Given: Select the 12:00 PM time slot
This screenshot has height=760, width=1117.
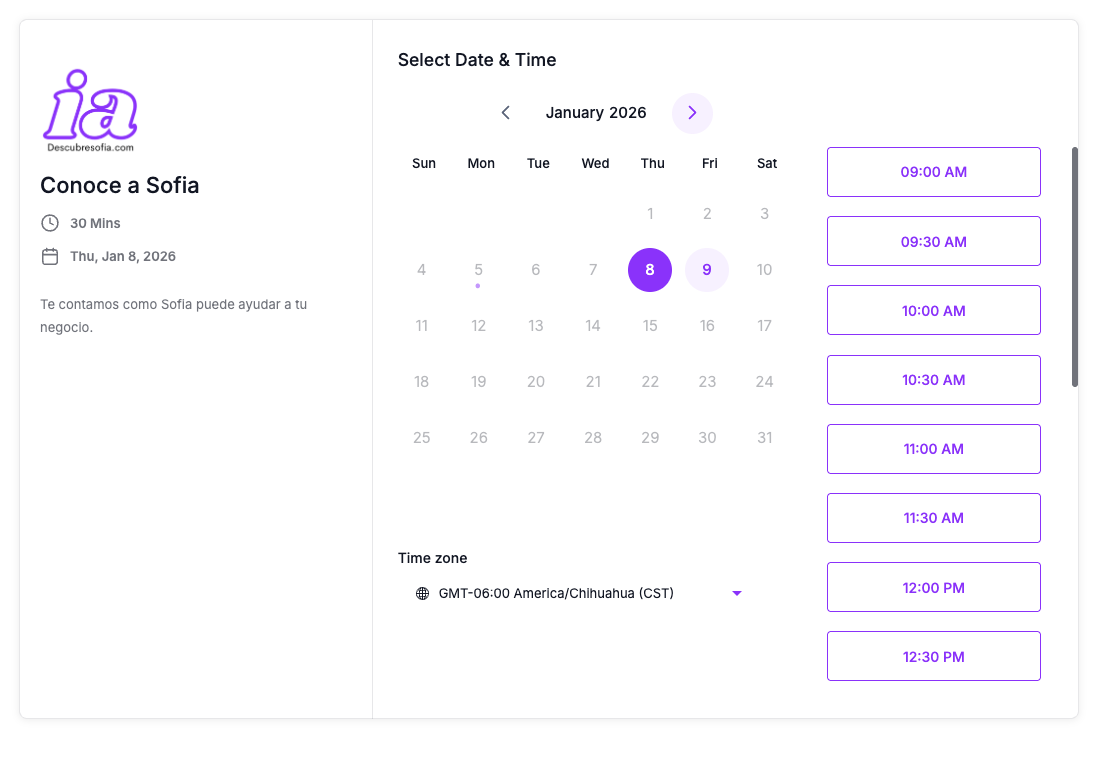Looking at the screenshot, I should 933,587.
